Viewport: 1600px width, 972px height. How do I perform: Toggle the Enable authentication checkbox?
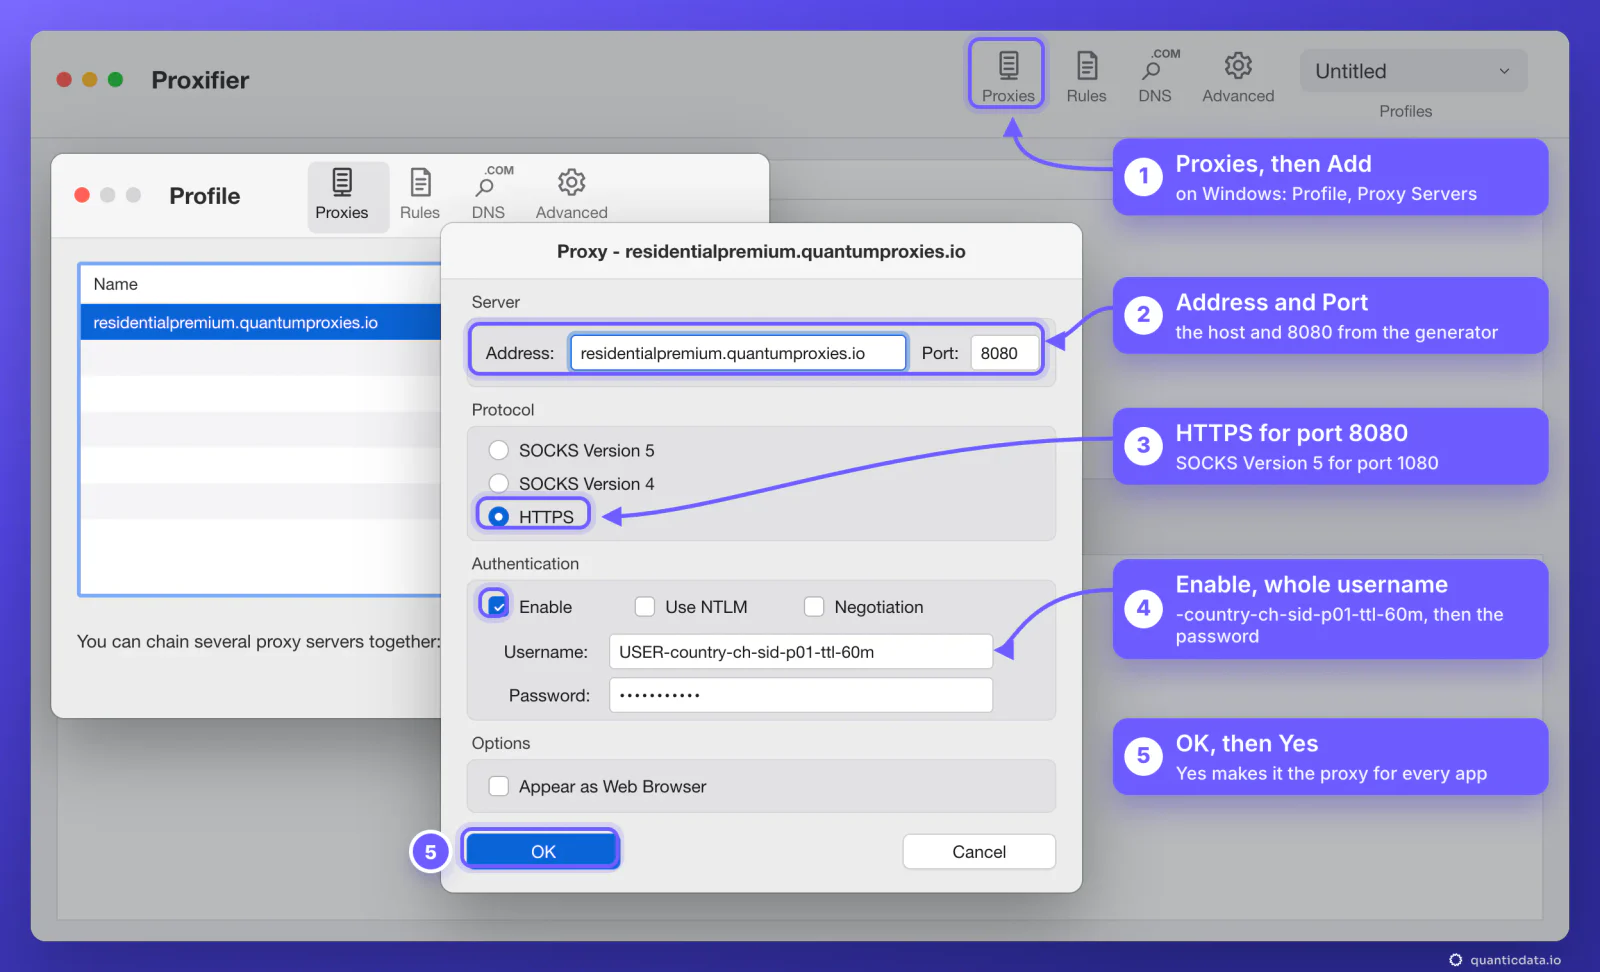pos(498,606)
